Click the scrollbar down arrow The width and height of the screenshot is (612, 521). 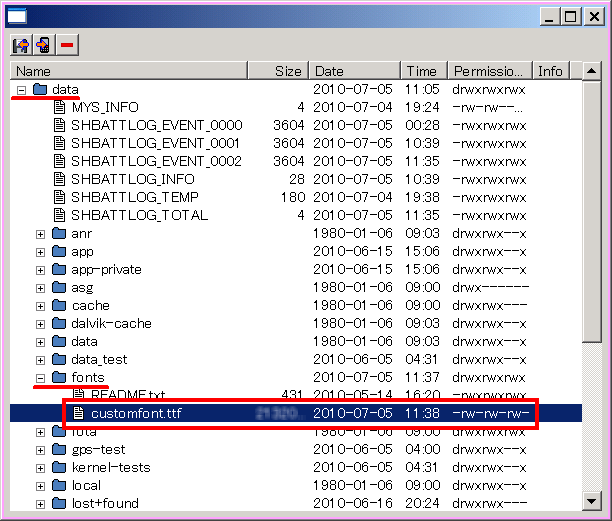(592, 502)
